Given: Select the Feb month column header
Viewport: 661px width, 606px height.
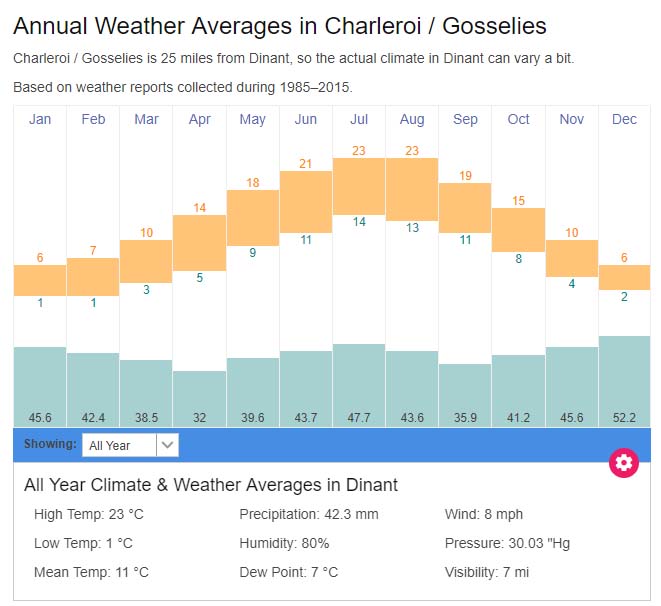Looking at the screenshot, I should click(x=93, y=119).
